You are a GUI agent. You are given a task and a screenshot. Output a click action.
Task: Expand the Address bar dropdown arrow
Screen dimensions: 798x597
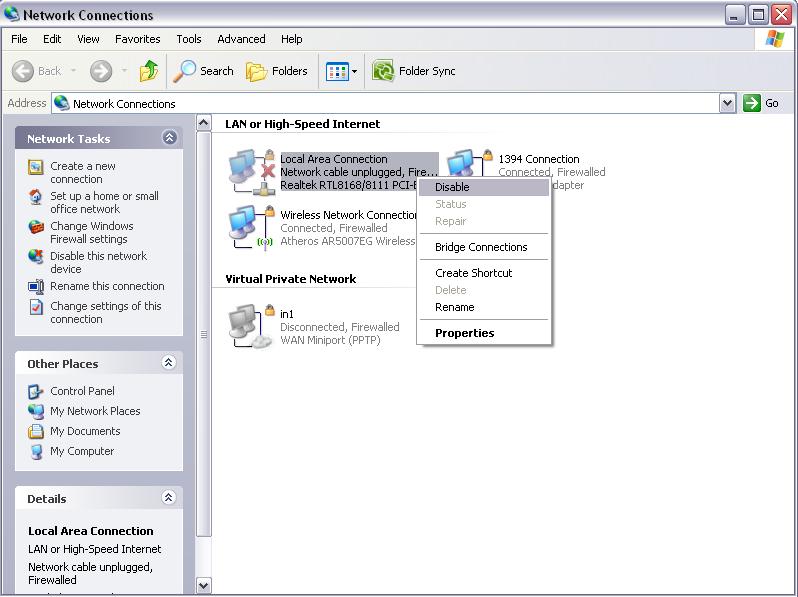[727, 103]
